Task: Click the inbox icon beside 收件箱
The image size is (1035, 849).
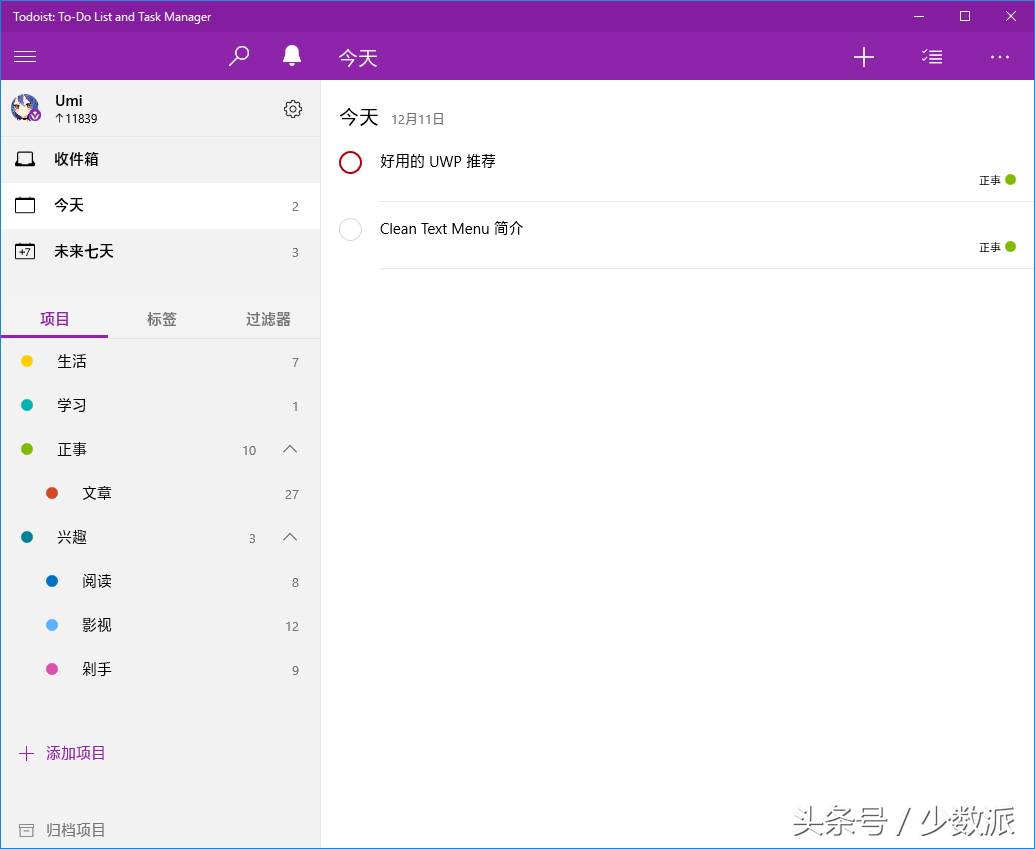Action: [25, 159]
